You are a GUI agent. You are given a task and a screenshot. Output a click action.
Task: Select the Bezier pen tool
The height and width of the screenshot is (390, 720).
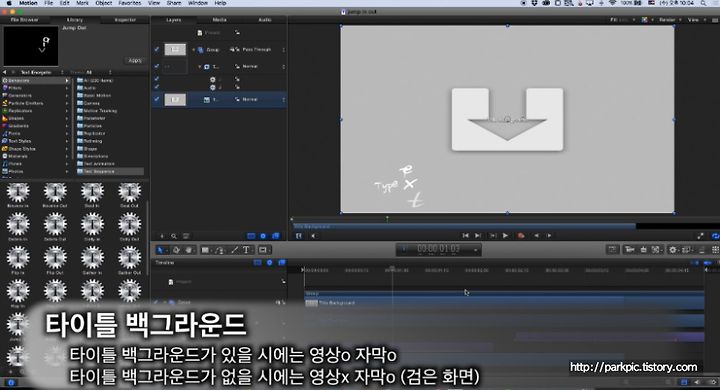220,250
